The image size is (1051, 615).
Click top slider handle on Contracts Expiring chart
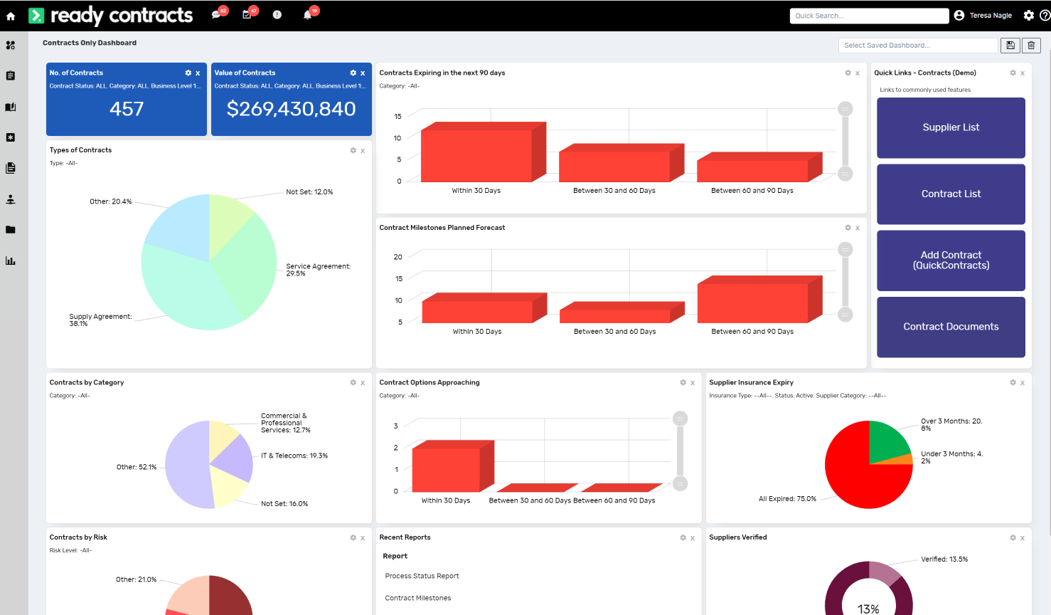tap(845, 109)
